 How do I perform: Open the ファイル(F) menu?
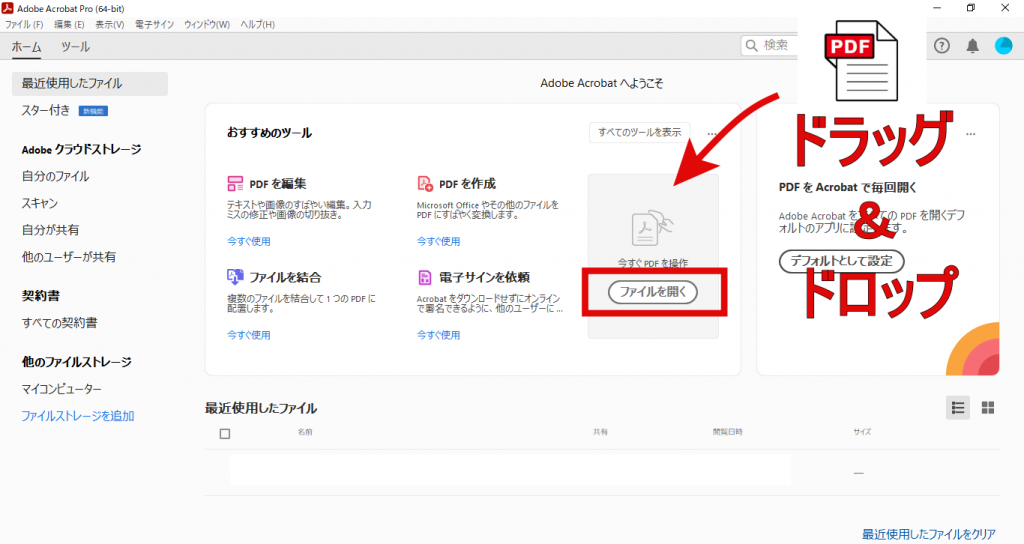24,24
